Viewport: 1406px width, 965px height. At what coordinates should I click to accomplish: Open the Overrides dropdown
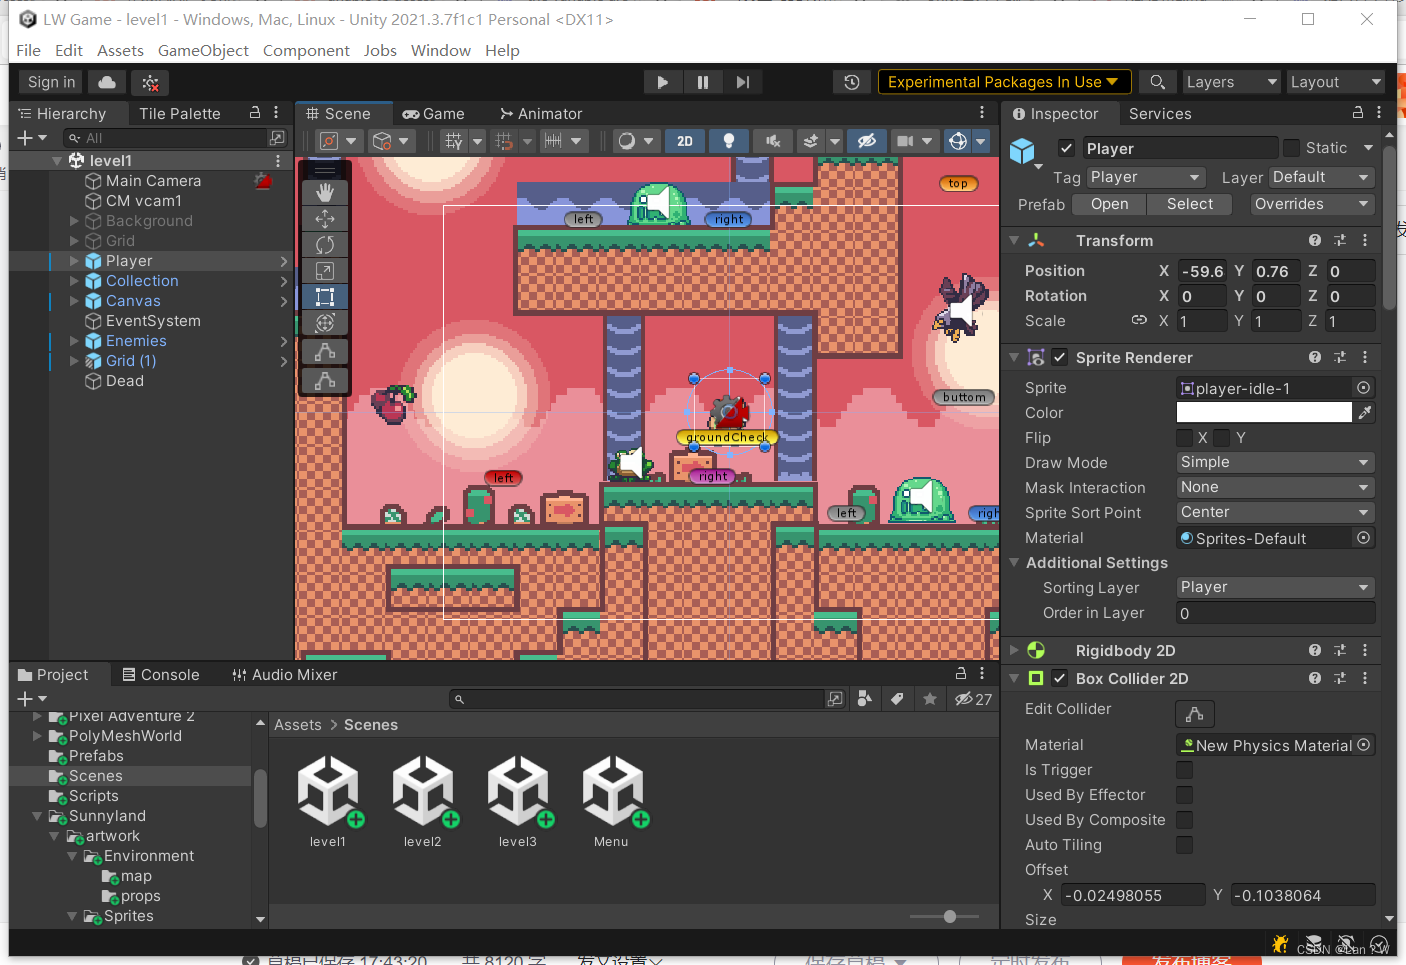point(1313,204)
